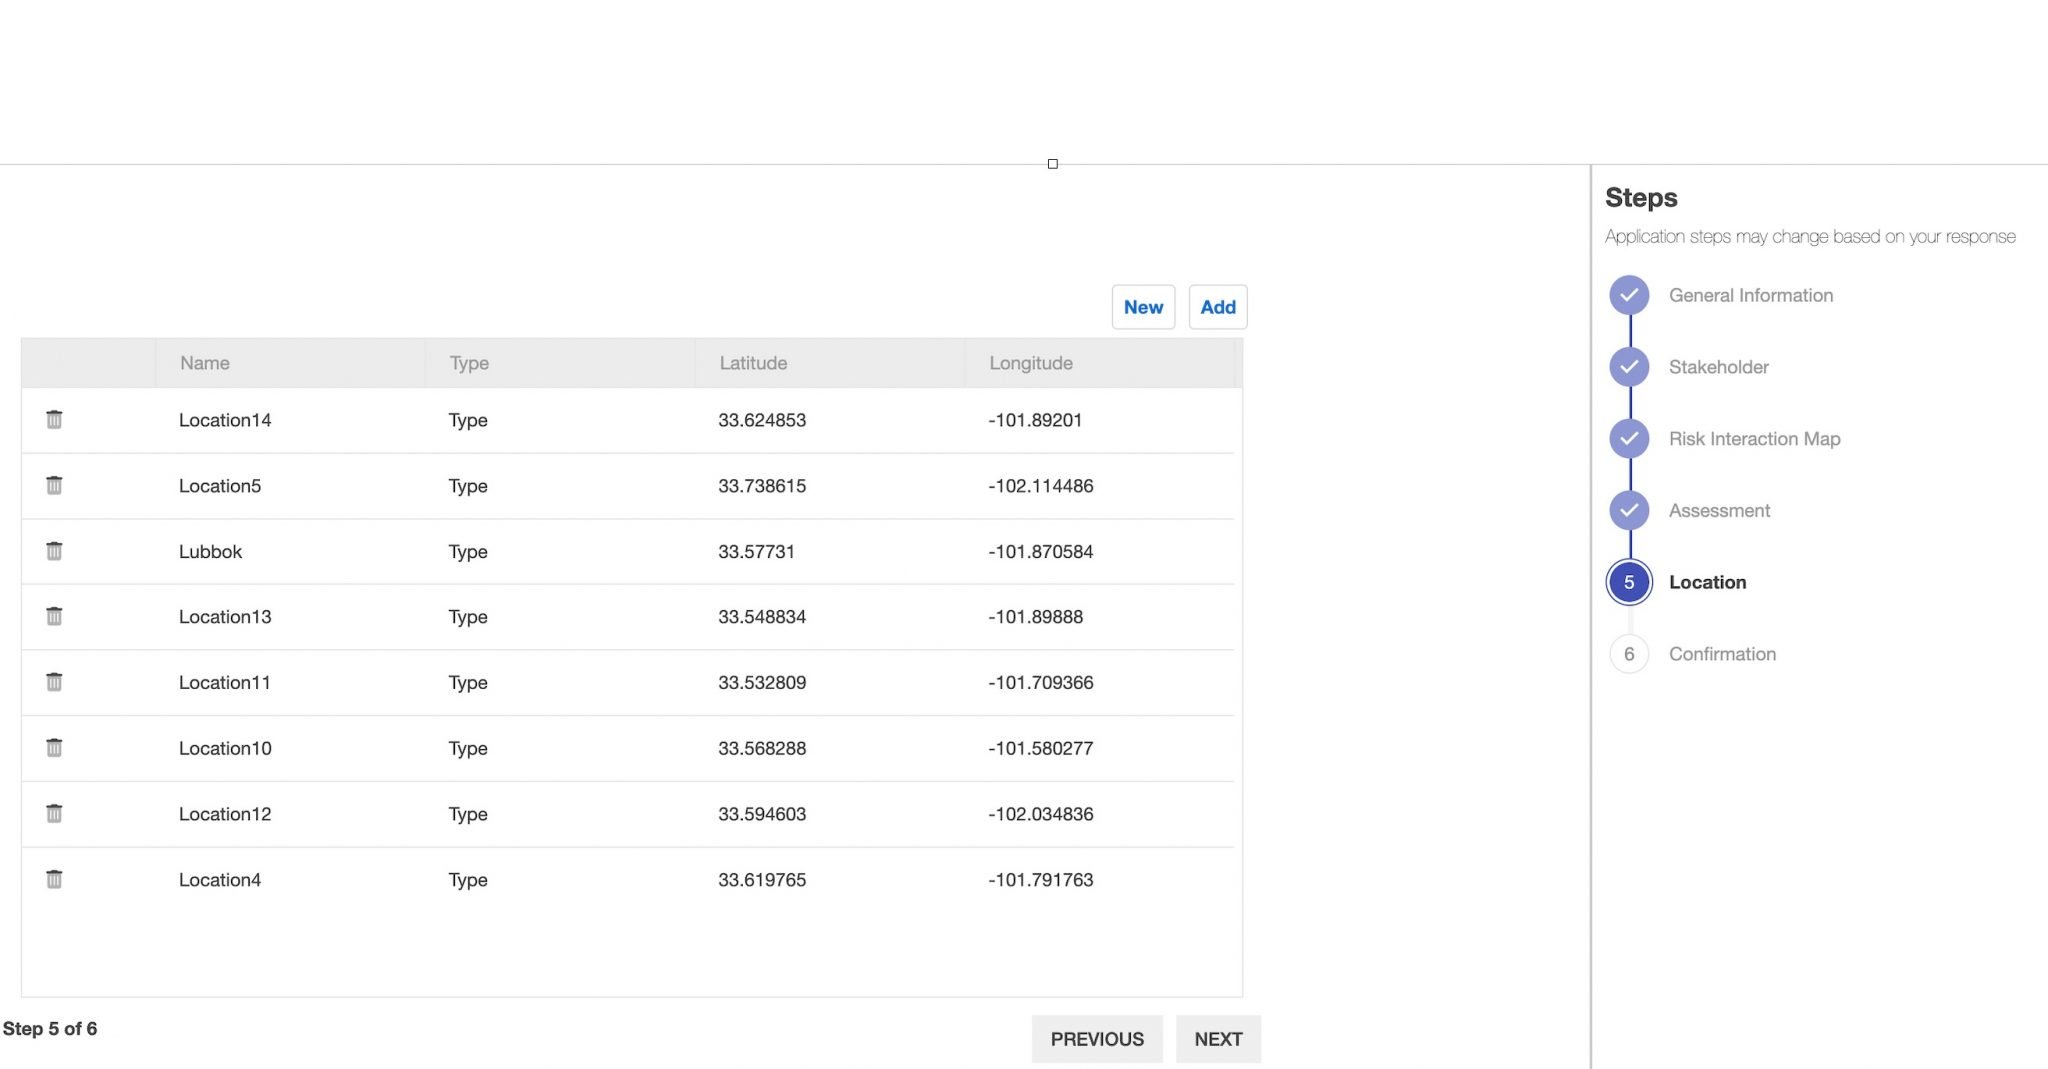Proceed with the NEXT button
Viewport: 2048px width, 1069px height.
point(1218,1039)
